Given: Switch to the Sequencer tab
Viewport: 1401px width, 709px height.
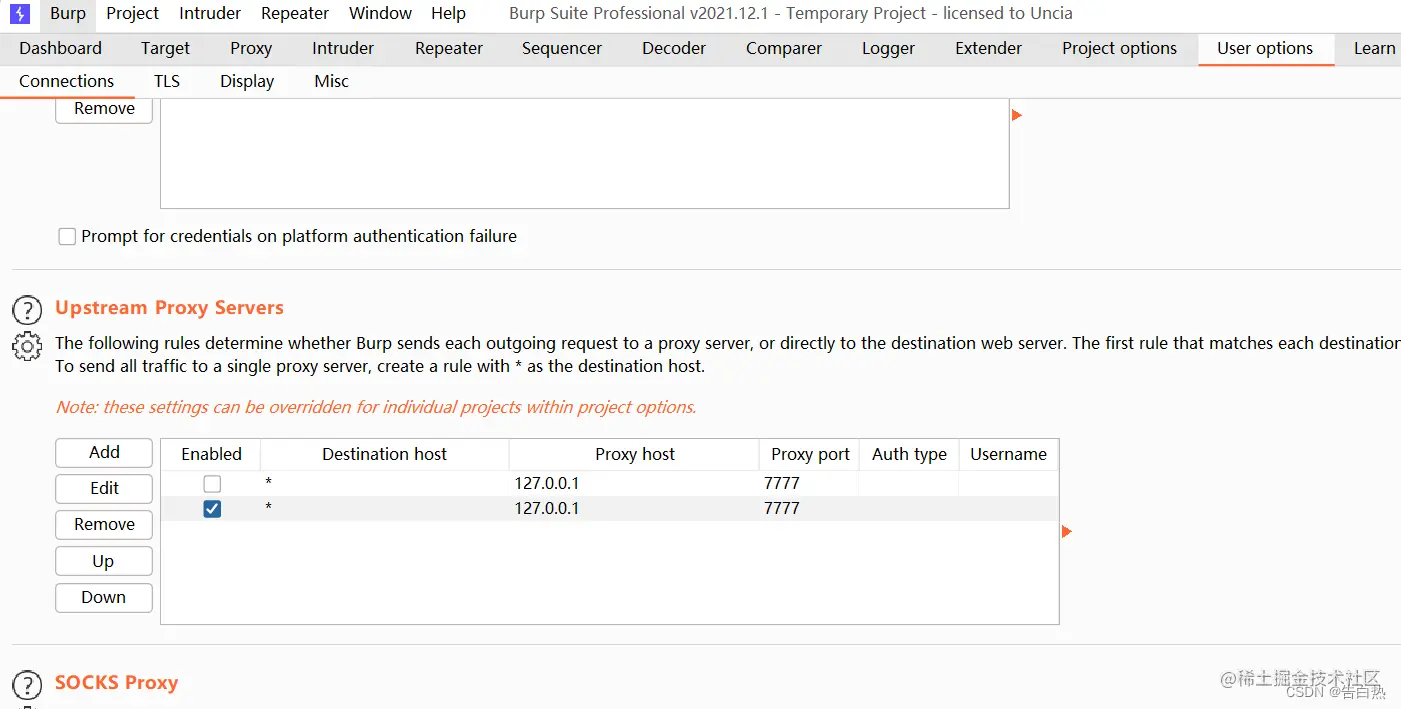Looking at the screenshot, I should [x=562, y=48].
